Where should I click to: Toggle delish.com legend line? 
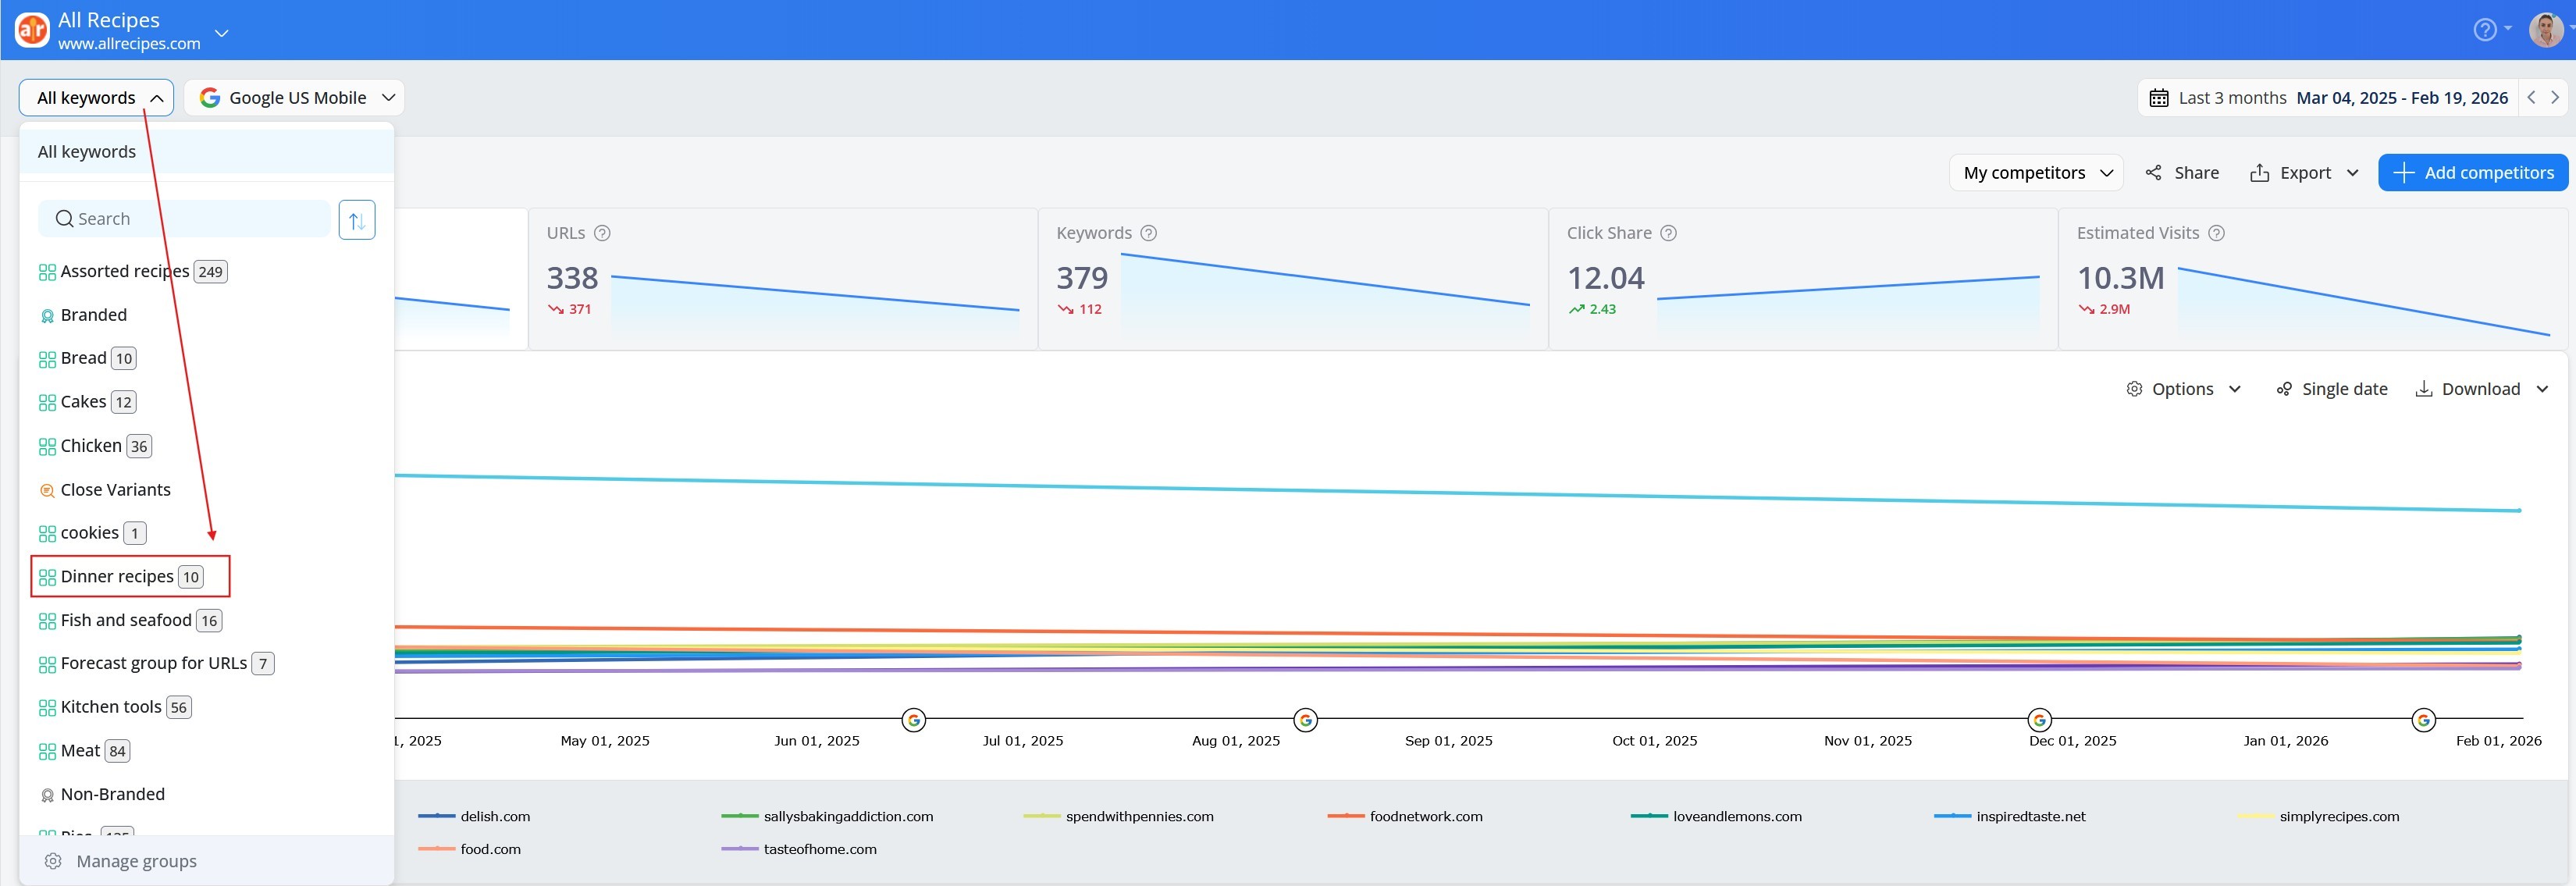474,817
